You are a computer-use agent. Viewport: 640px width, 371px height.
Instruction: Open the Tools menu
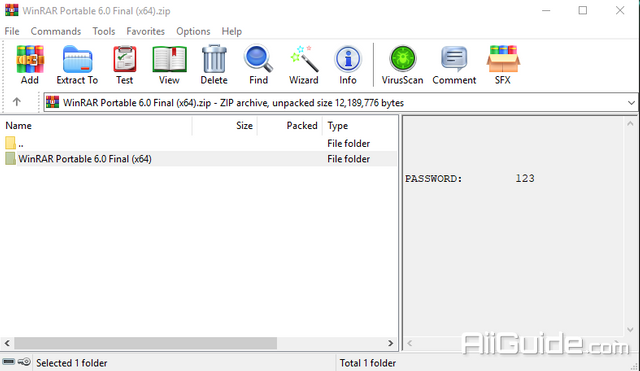click(104, 31)
